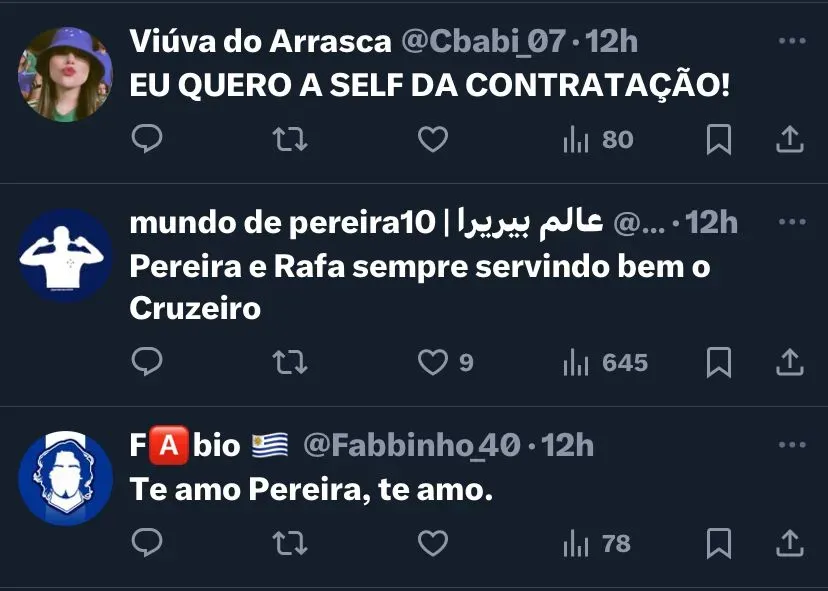Open more options for Viúva do Arrasca tweet
The image size is (828, 591).
coord(792,41)
